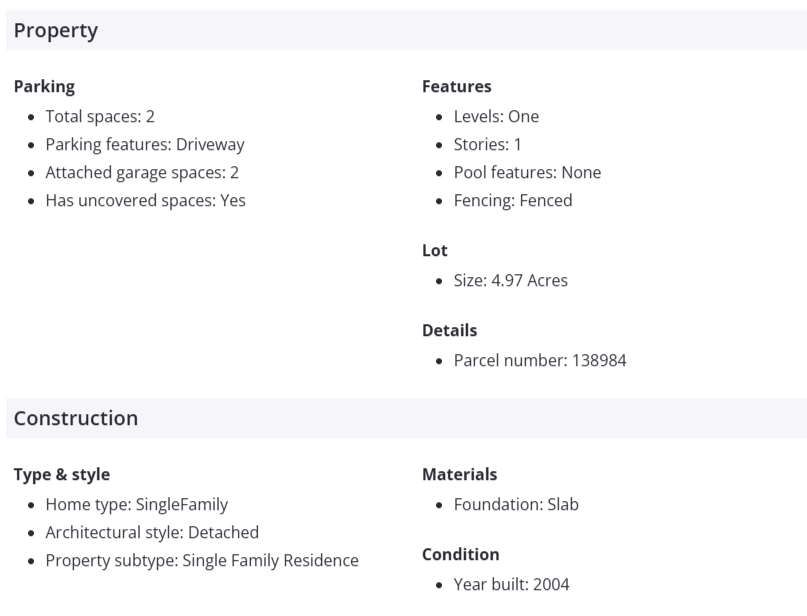Select the Size: 4.97 Acres entry
This screenshot has width=807, height=616.
pos(510,280)
